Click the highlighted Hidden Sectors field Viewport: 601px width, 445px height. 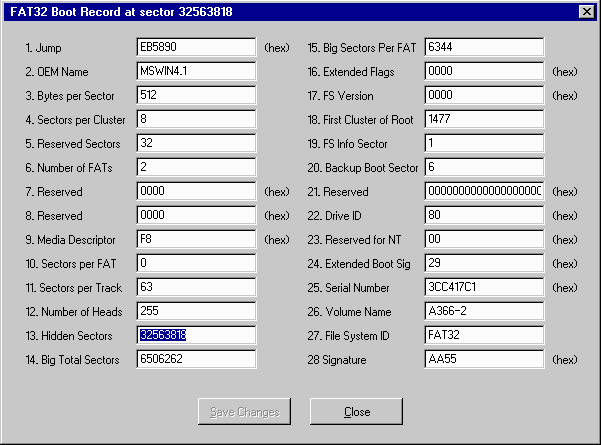196,335
